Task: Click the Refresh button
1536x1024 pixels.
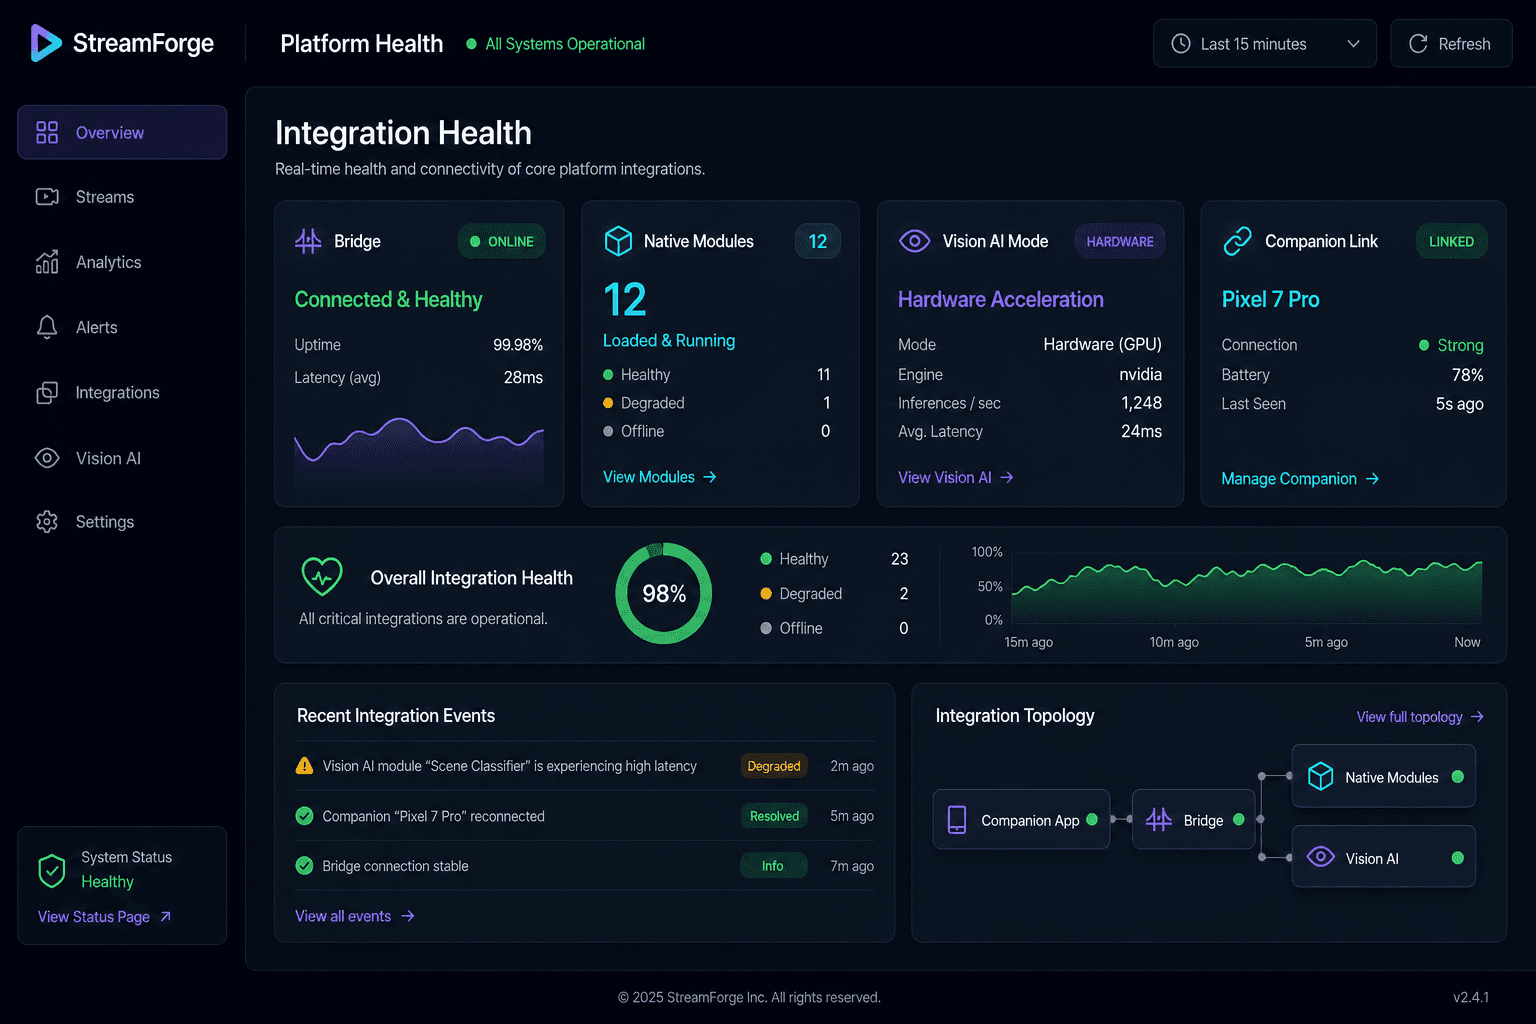Action: click(x=1451, y=44)
